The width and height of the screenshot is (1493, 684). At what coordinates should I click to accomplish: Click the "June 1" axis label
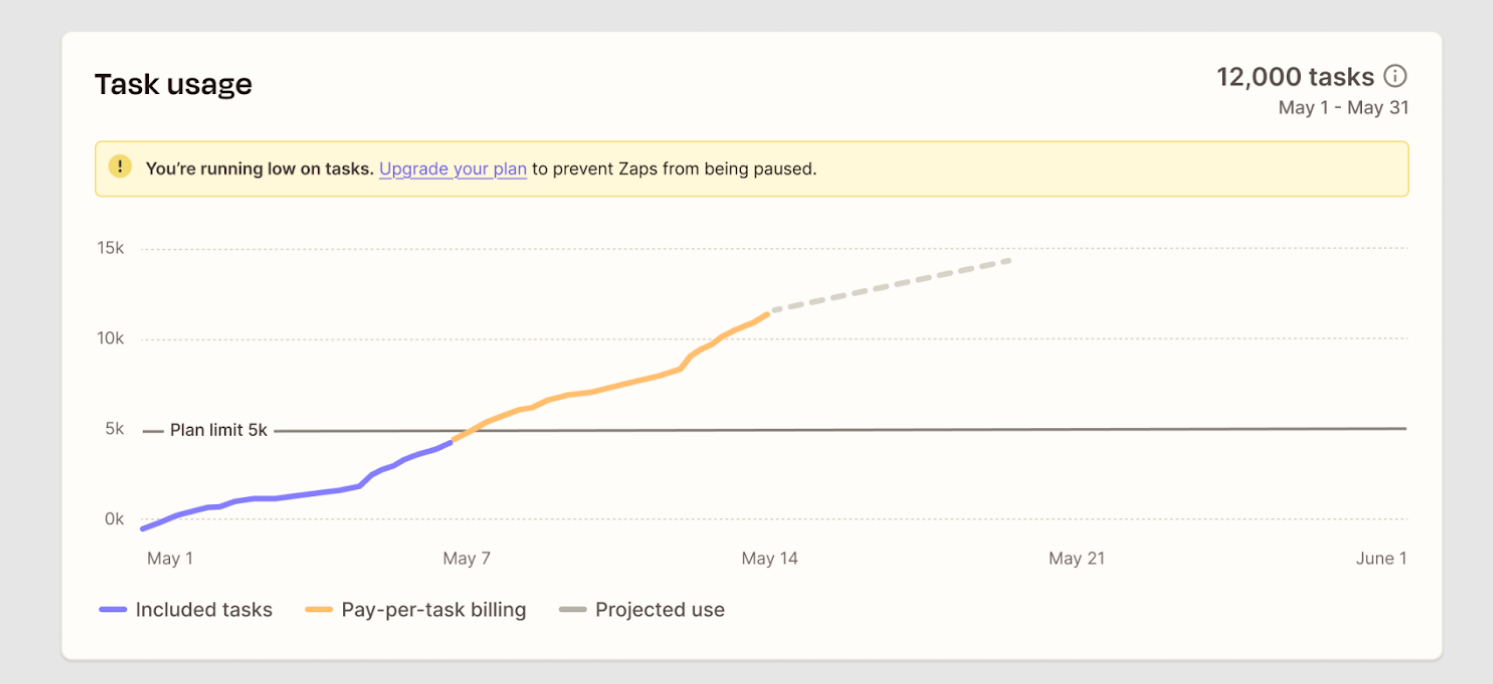click(x=1381, y=558)
